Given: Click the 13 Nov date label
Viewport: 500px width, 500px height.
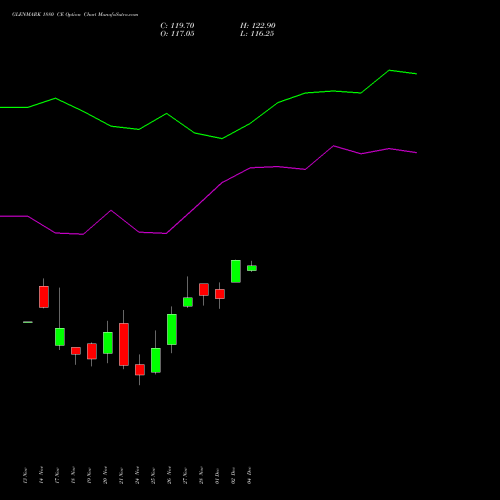Looking at the screenshot, I should [x=25, y=475].
